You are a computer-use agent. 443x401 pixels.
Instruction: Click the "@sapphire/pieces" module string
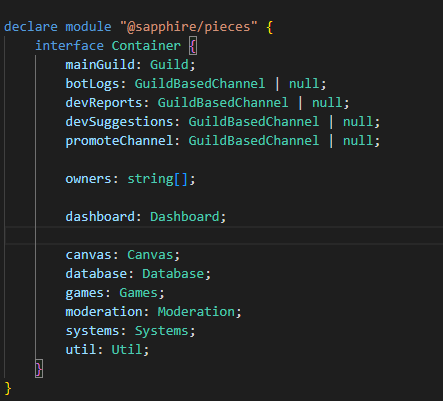pyautogui.click(x=189, y=27)
